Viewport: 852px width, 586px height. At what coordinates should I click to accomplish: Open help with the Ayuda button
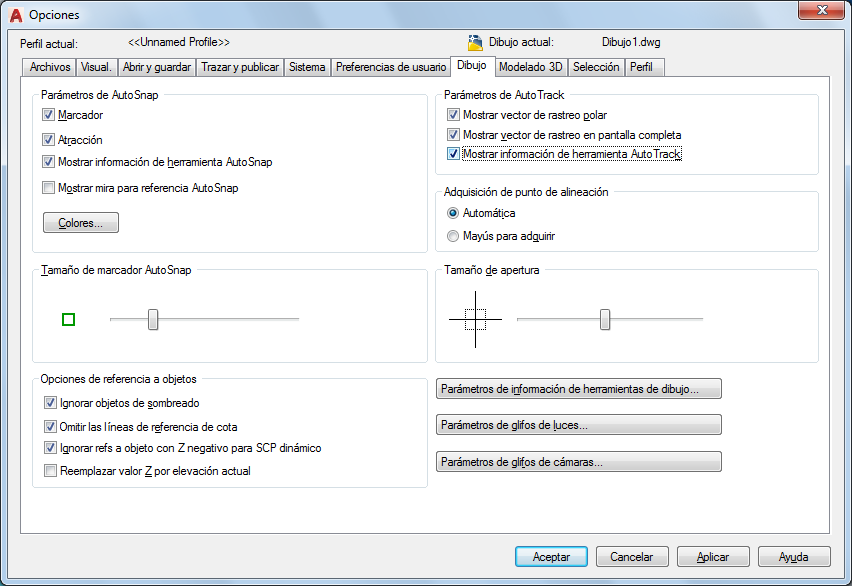click(x=794, y=557)
